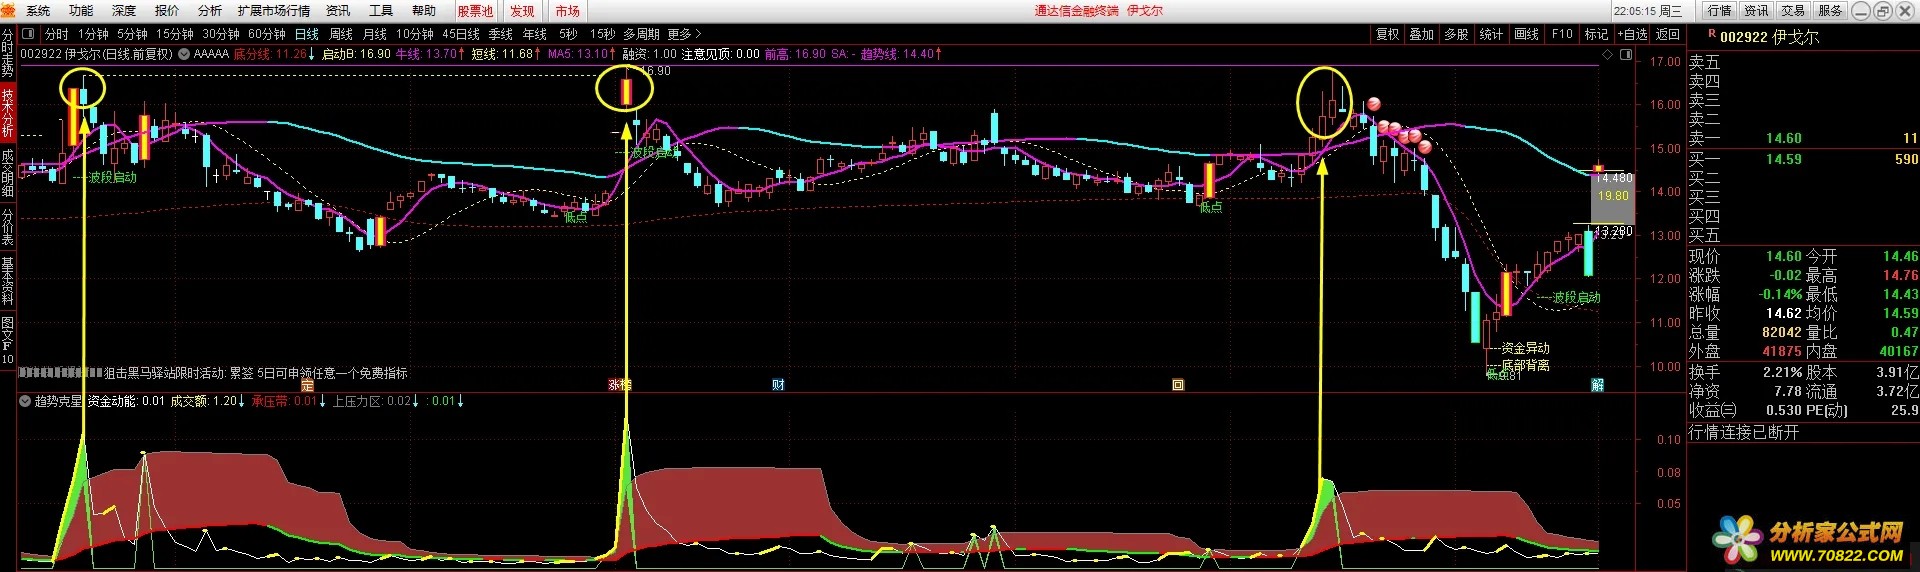Open the 成交明细 side tab
Screen dimensions: 1920x572
[8, 173]
